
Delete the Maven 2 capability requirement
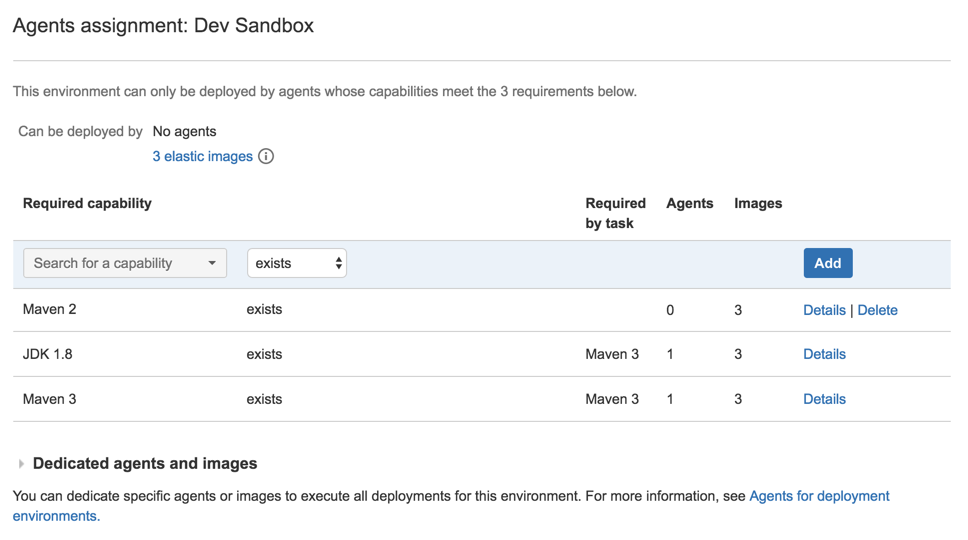tap(877, 310)
